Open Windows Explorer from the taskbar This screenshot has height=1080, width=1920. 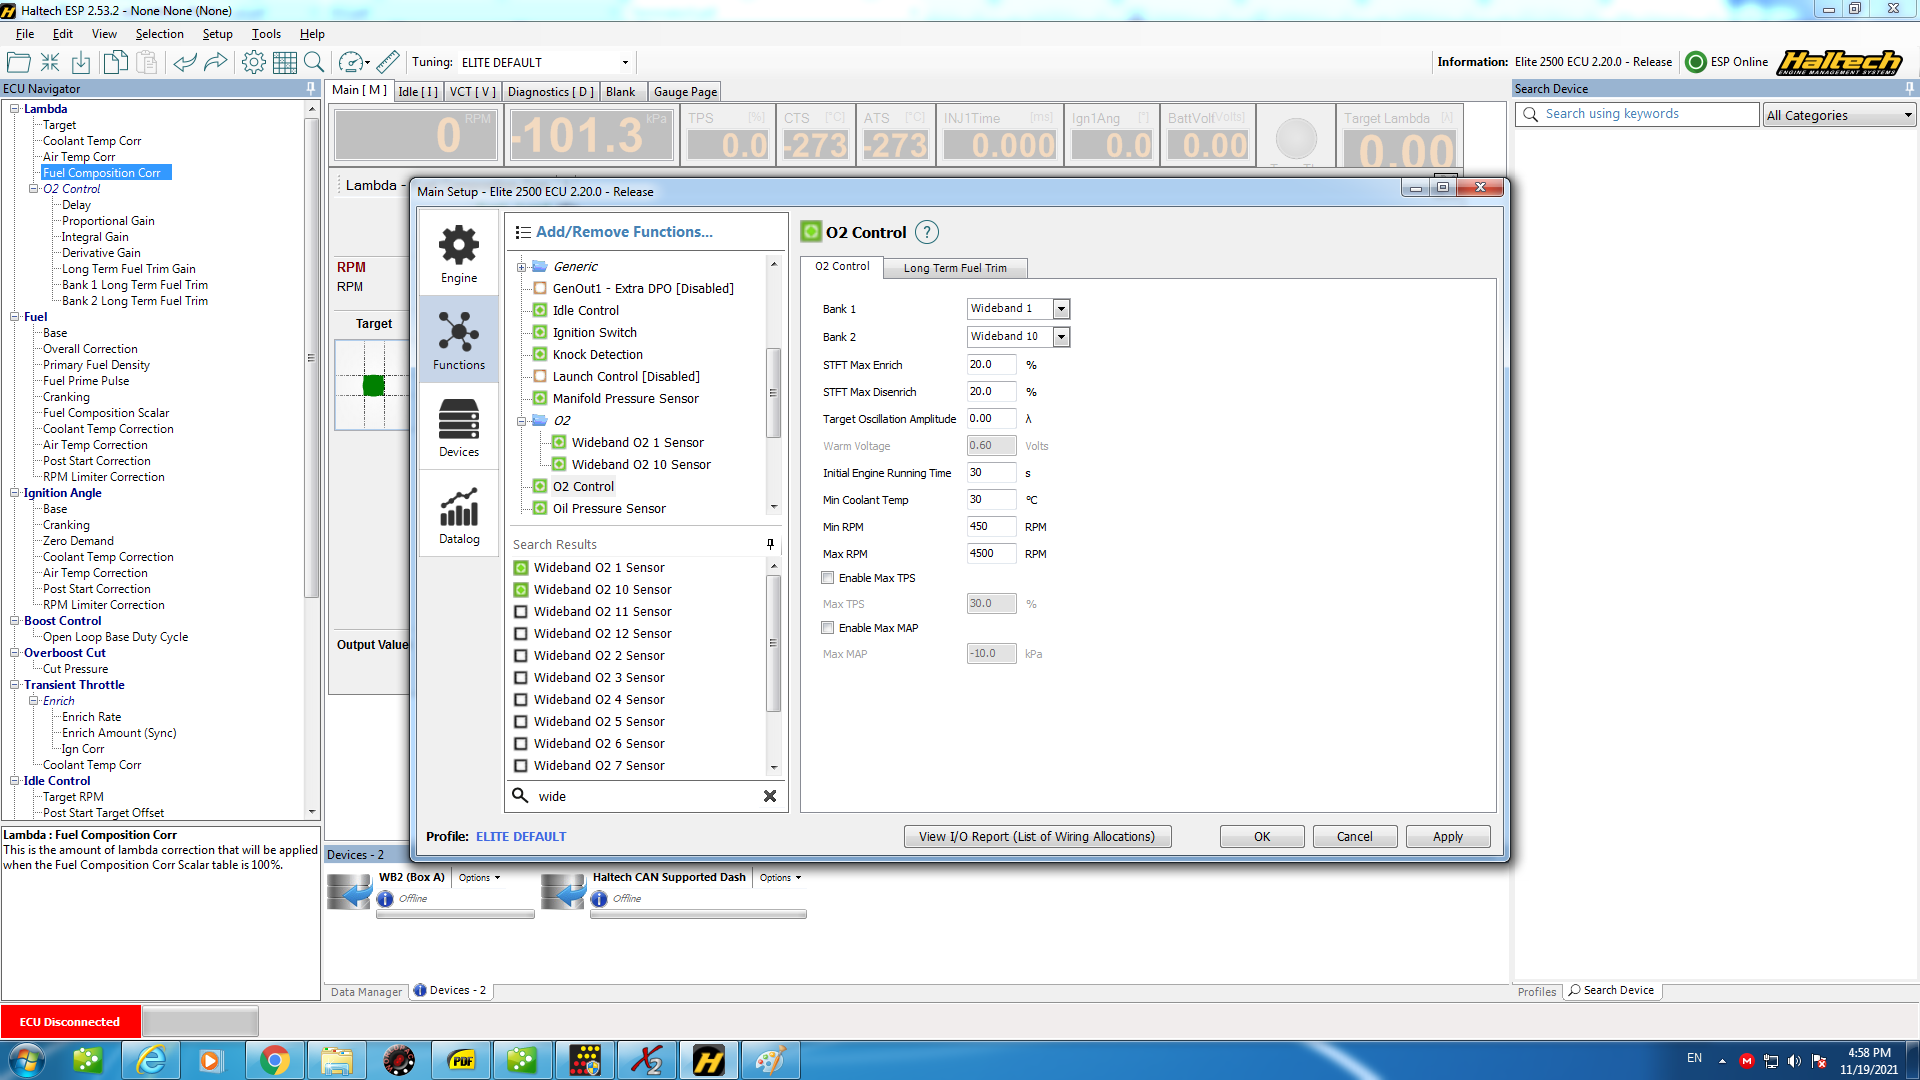tap(338, 1060)
